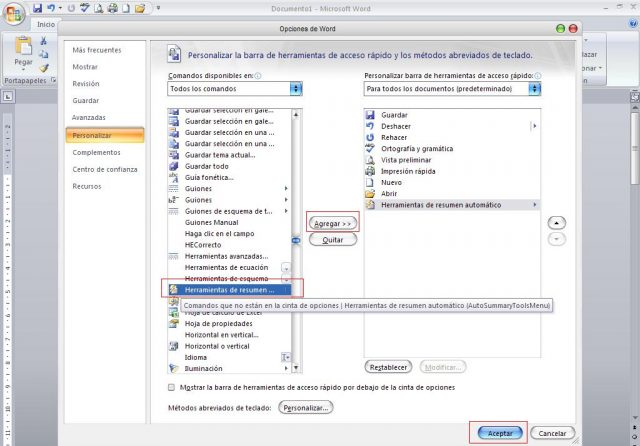Select Herramientas de resumen automático item
This screenshot has height=446, width=640.
coord(452,205)
